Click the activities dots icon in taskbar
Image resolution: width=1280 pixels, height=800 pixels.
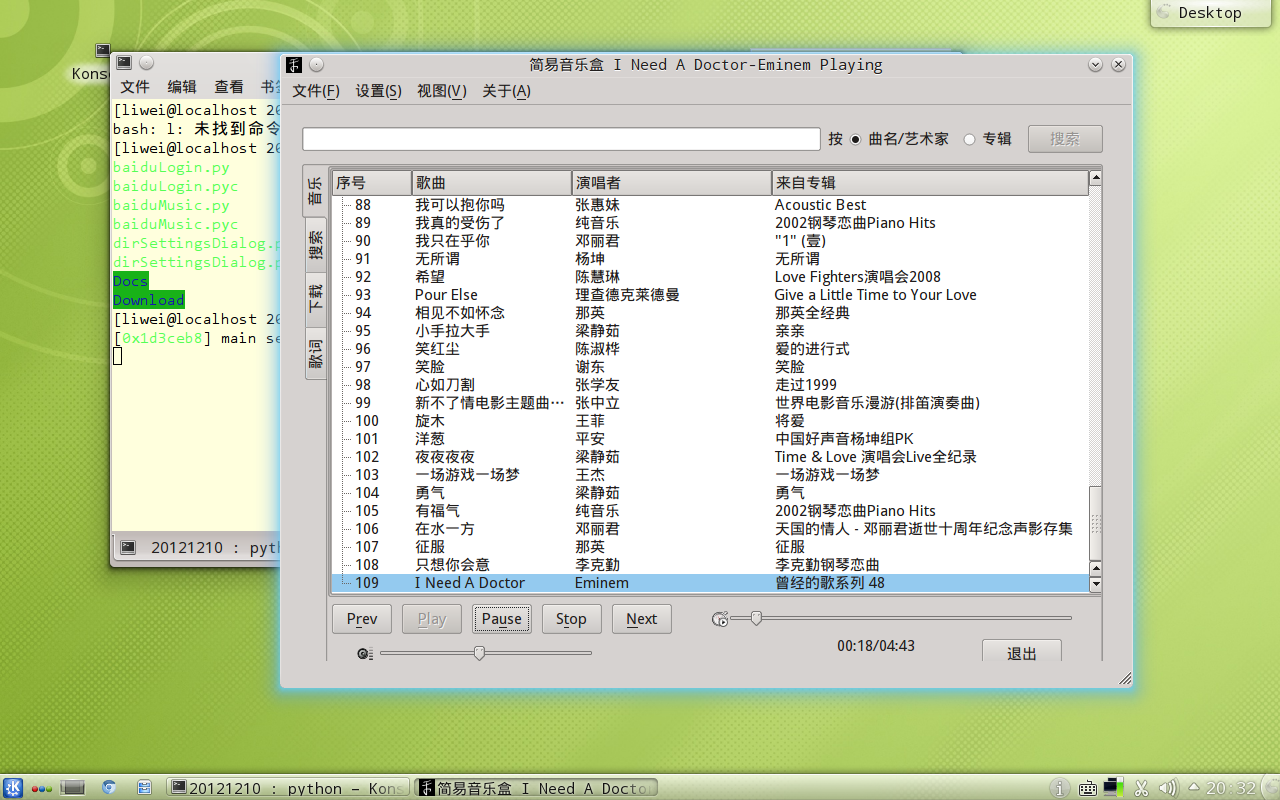pos(43,788)
